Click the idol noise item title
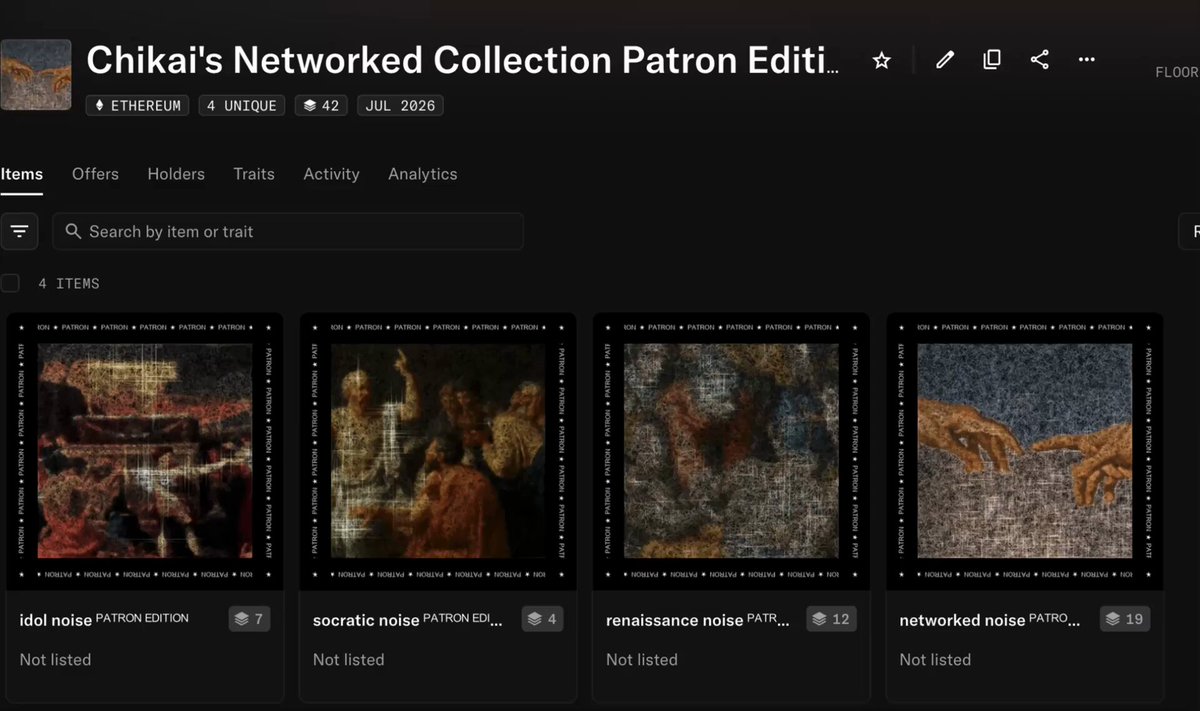Image resolution: width=1200 pixels, height=711 pixels. [x=104, y=620]
